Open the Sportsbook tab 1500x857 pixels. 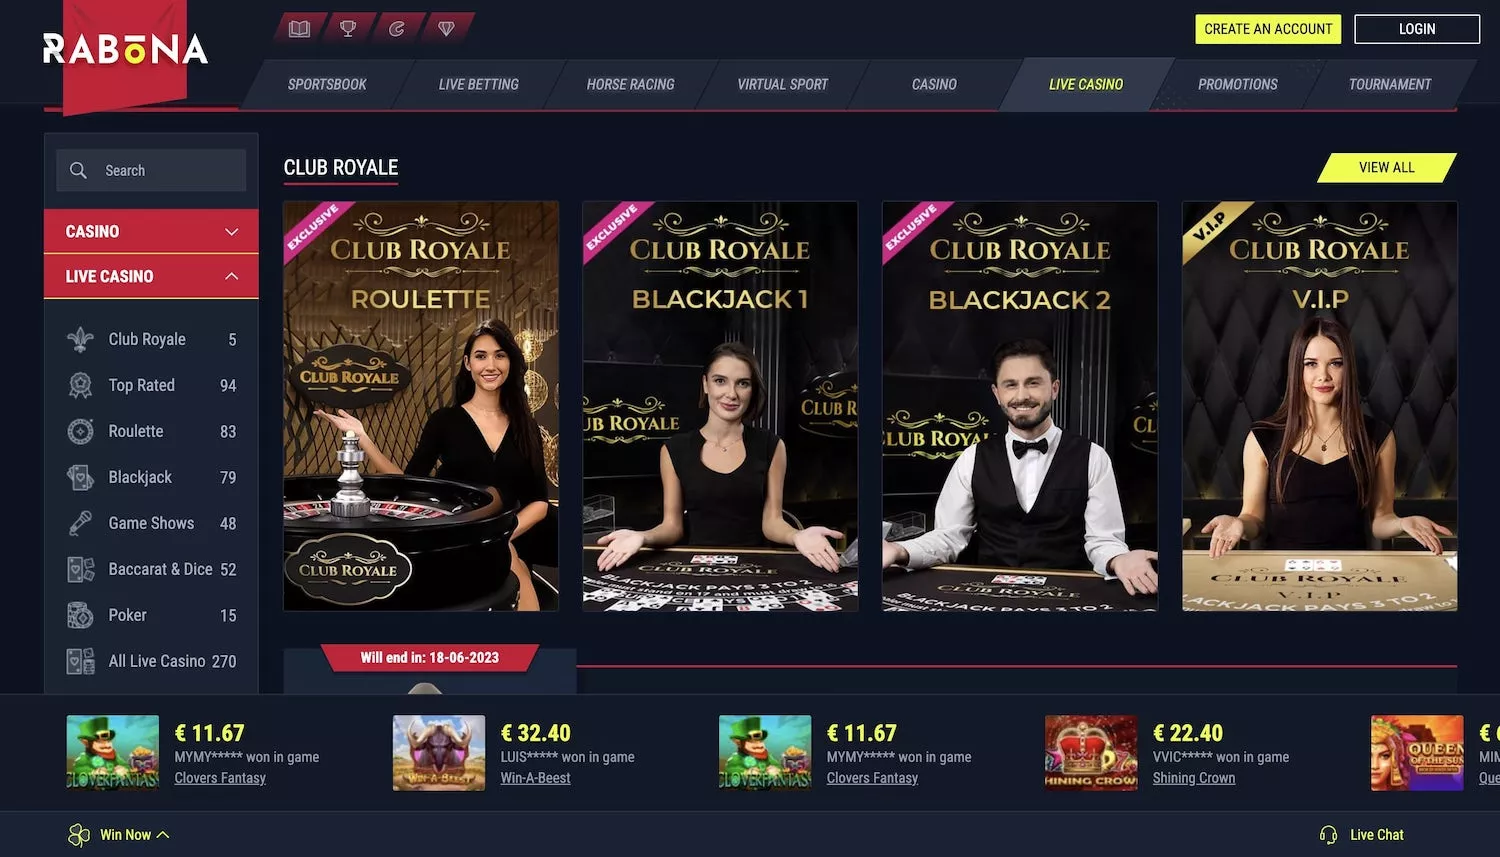click(x=327, y=85)
